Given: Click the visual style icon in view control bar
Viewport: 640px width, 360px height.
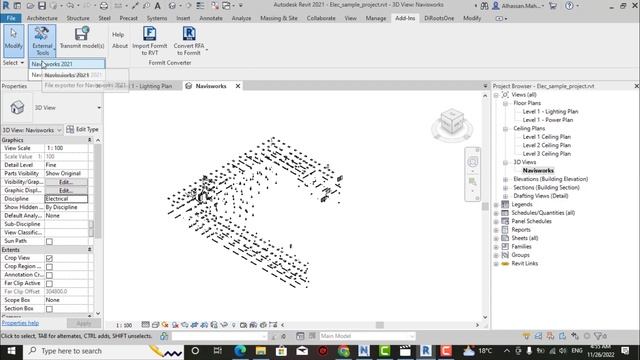Looking at the screenshot, I should coord(156,325).
